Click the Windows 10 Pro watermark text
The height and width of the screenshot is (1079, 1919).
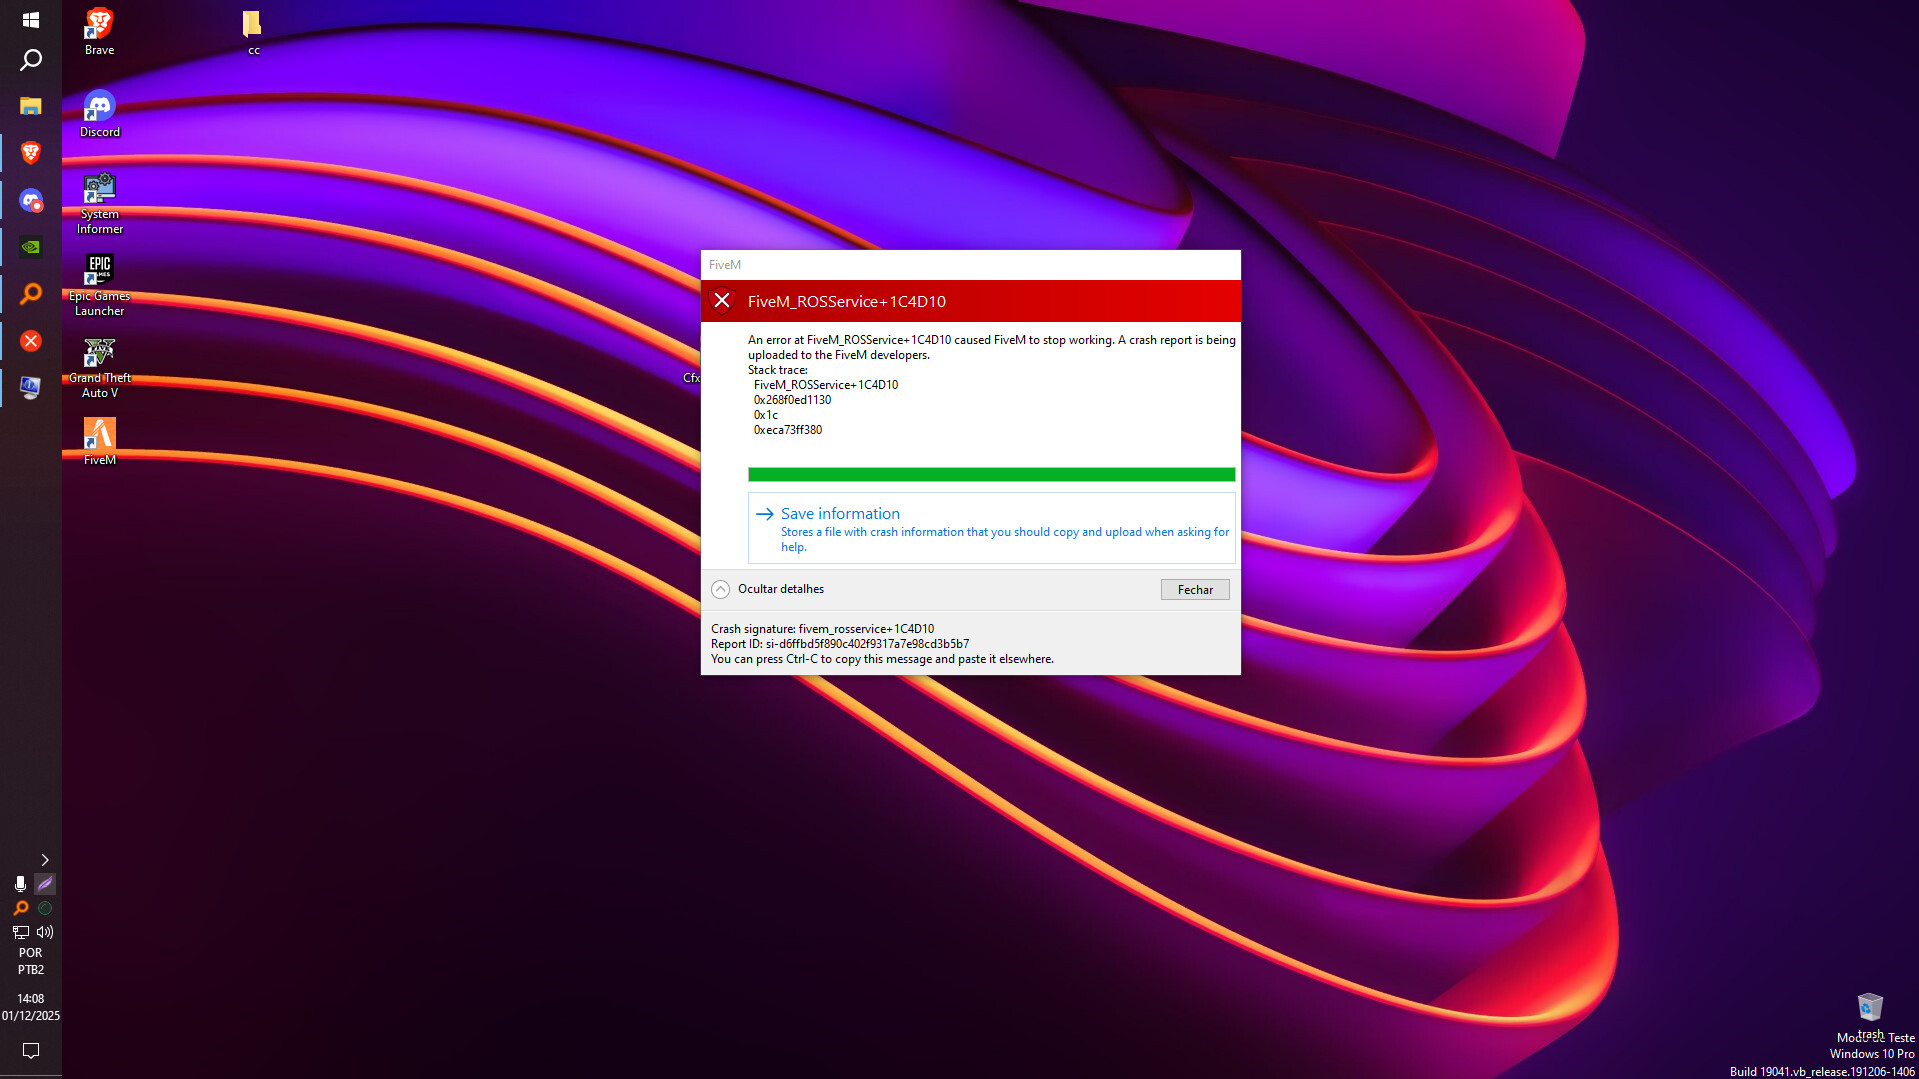(1872, 1054)
